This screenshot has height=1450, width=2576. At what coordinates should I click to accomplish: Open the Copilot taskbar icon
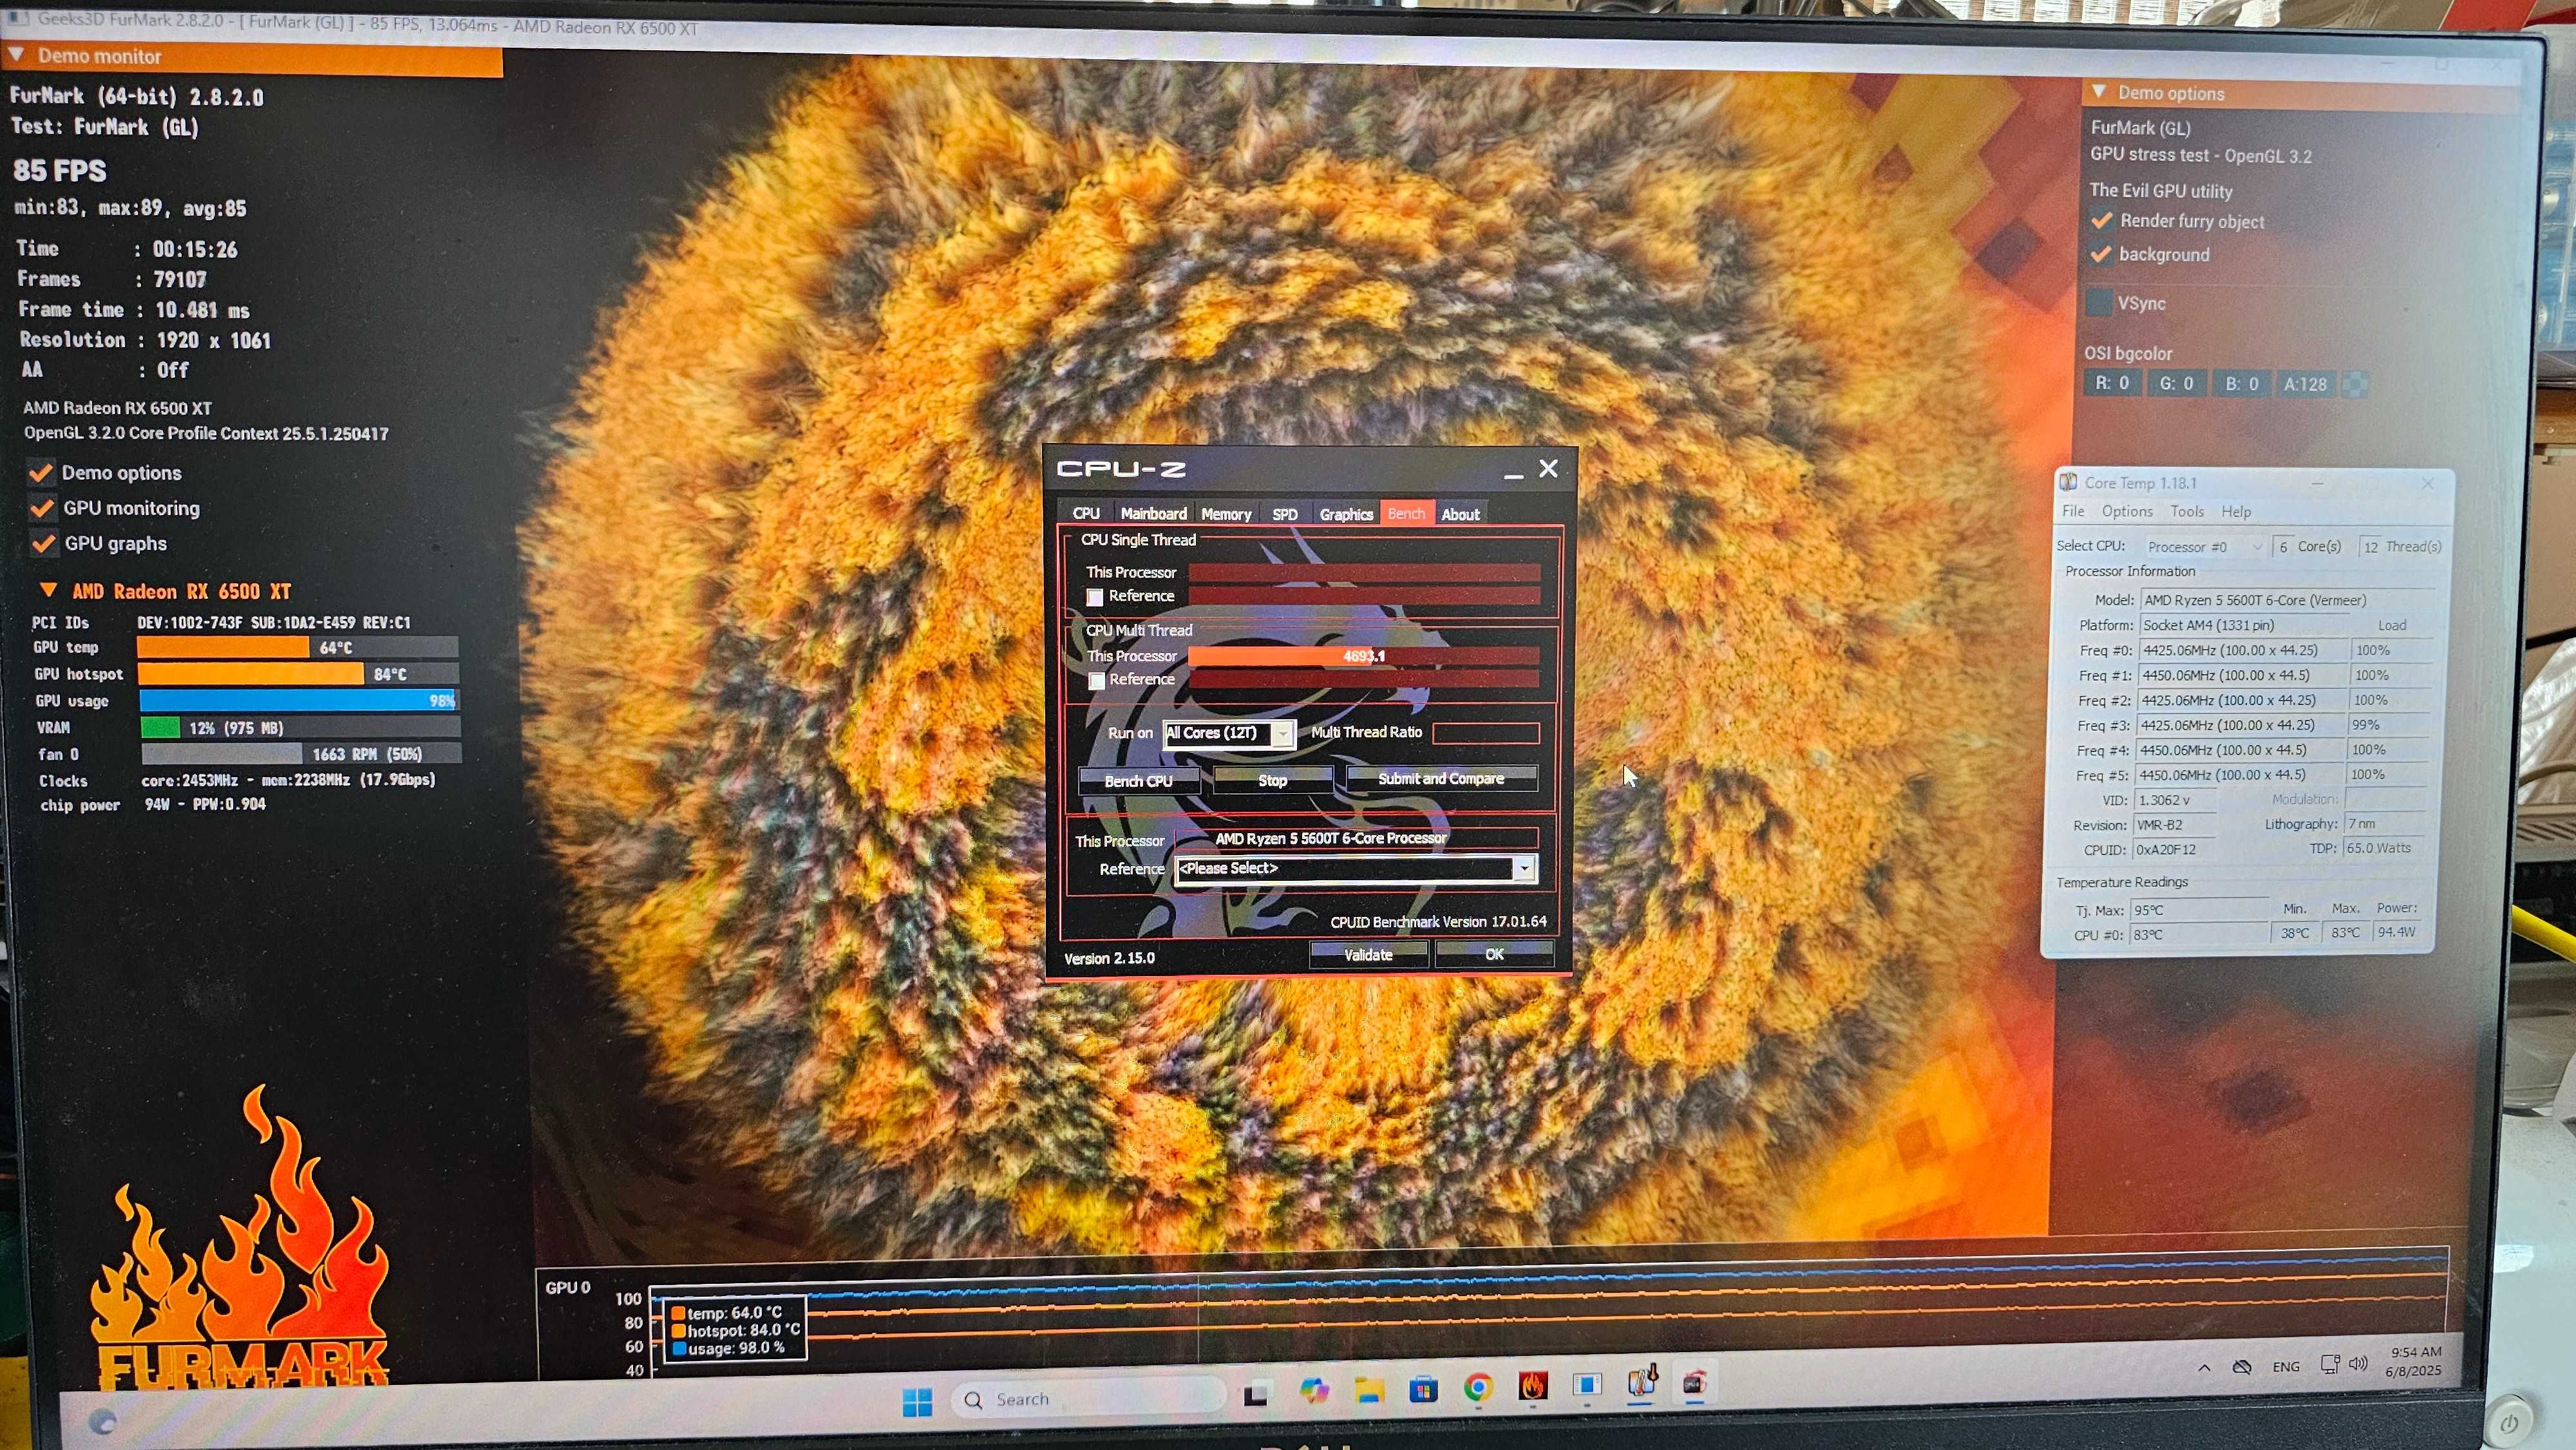pyautogui.click(x=1314, y=1390)
